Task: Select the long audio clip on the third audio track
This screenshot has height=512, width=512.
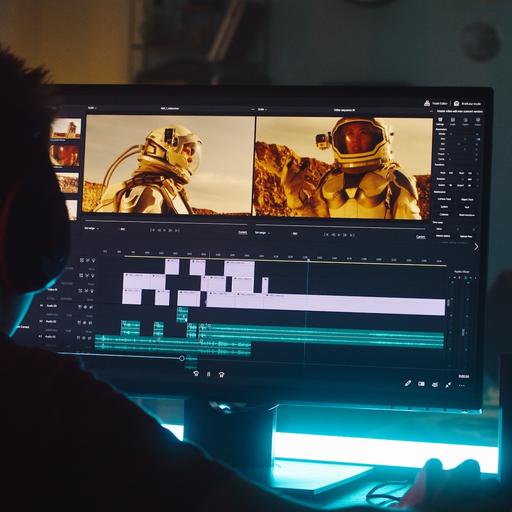Action: [x=172, y=344]
